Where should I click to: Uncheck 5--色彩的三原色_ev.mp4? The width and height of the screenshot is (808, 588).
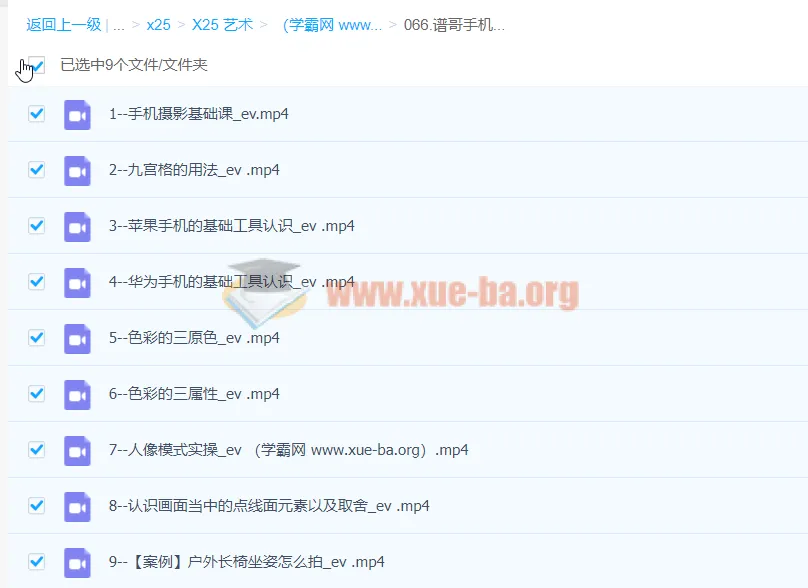point(36,338)
